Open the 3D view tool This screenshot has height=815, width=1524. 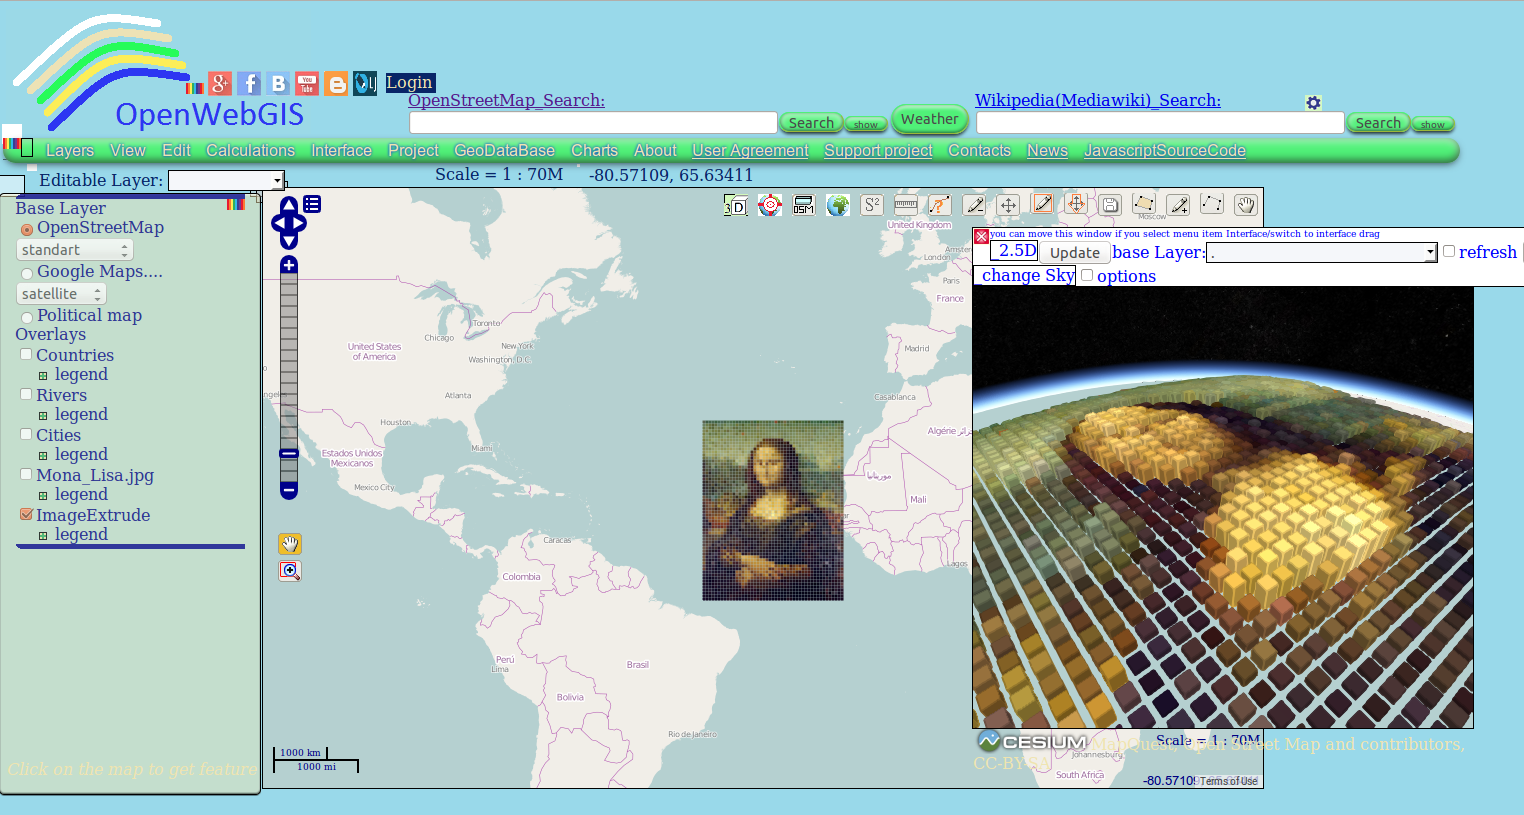[735, 205]
